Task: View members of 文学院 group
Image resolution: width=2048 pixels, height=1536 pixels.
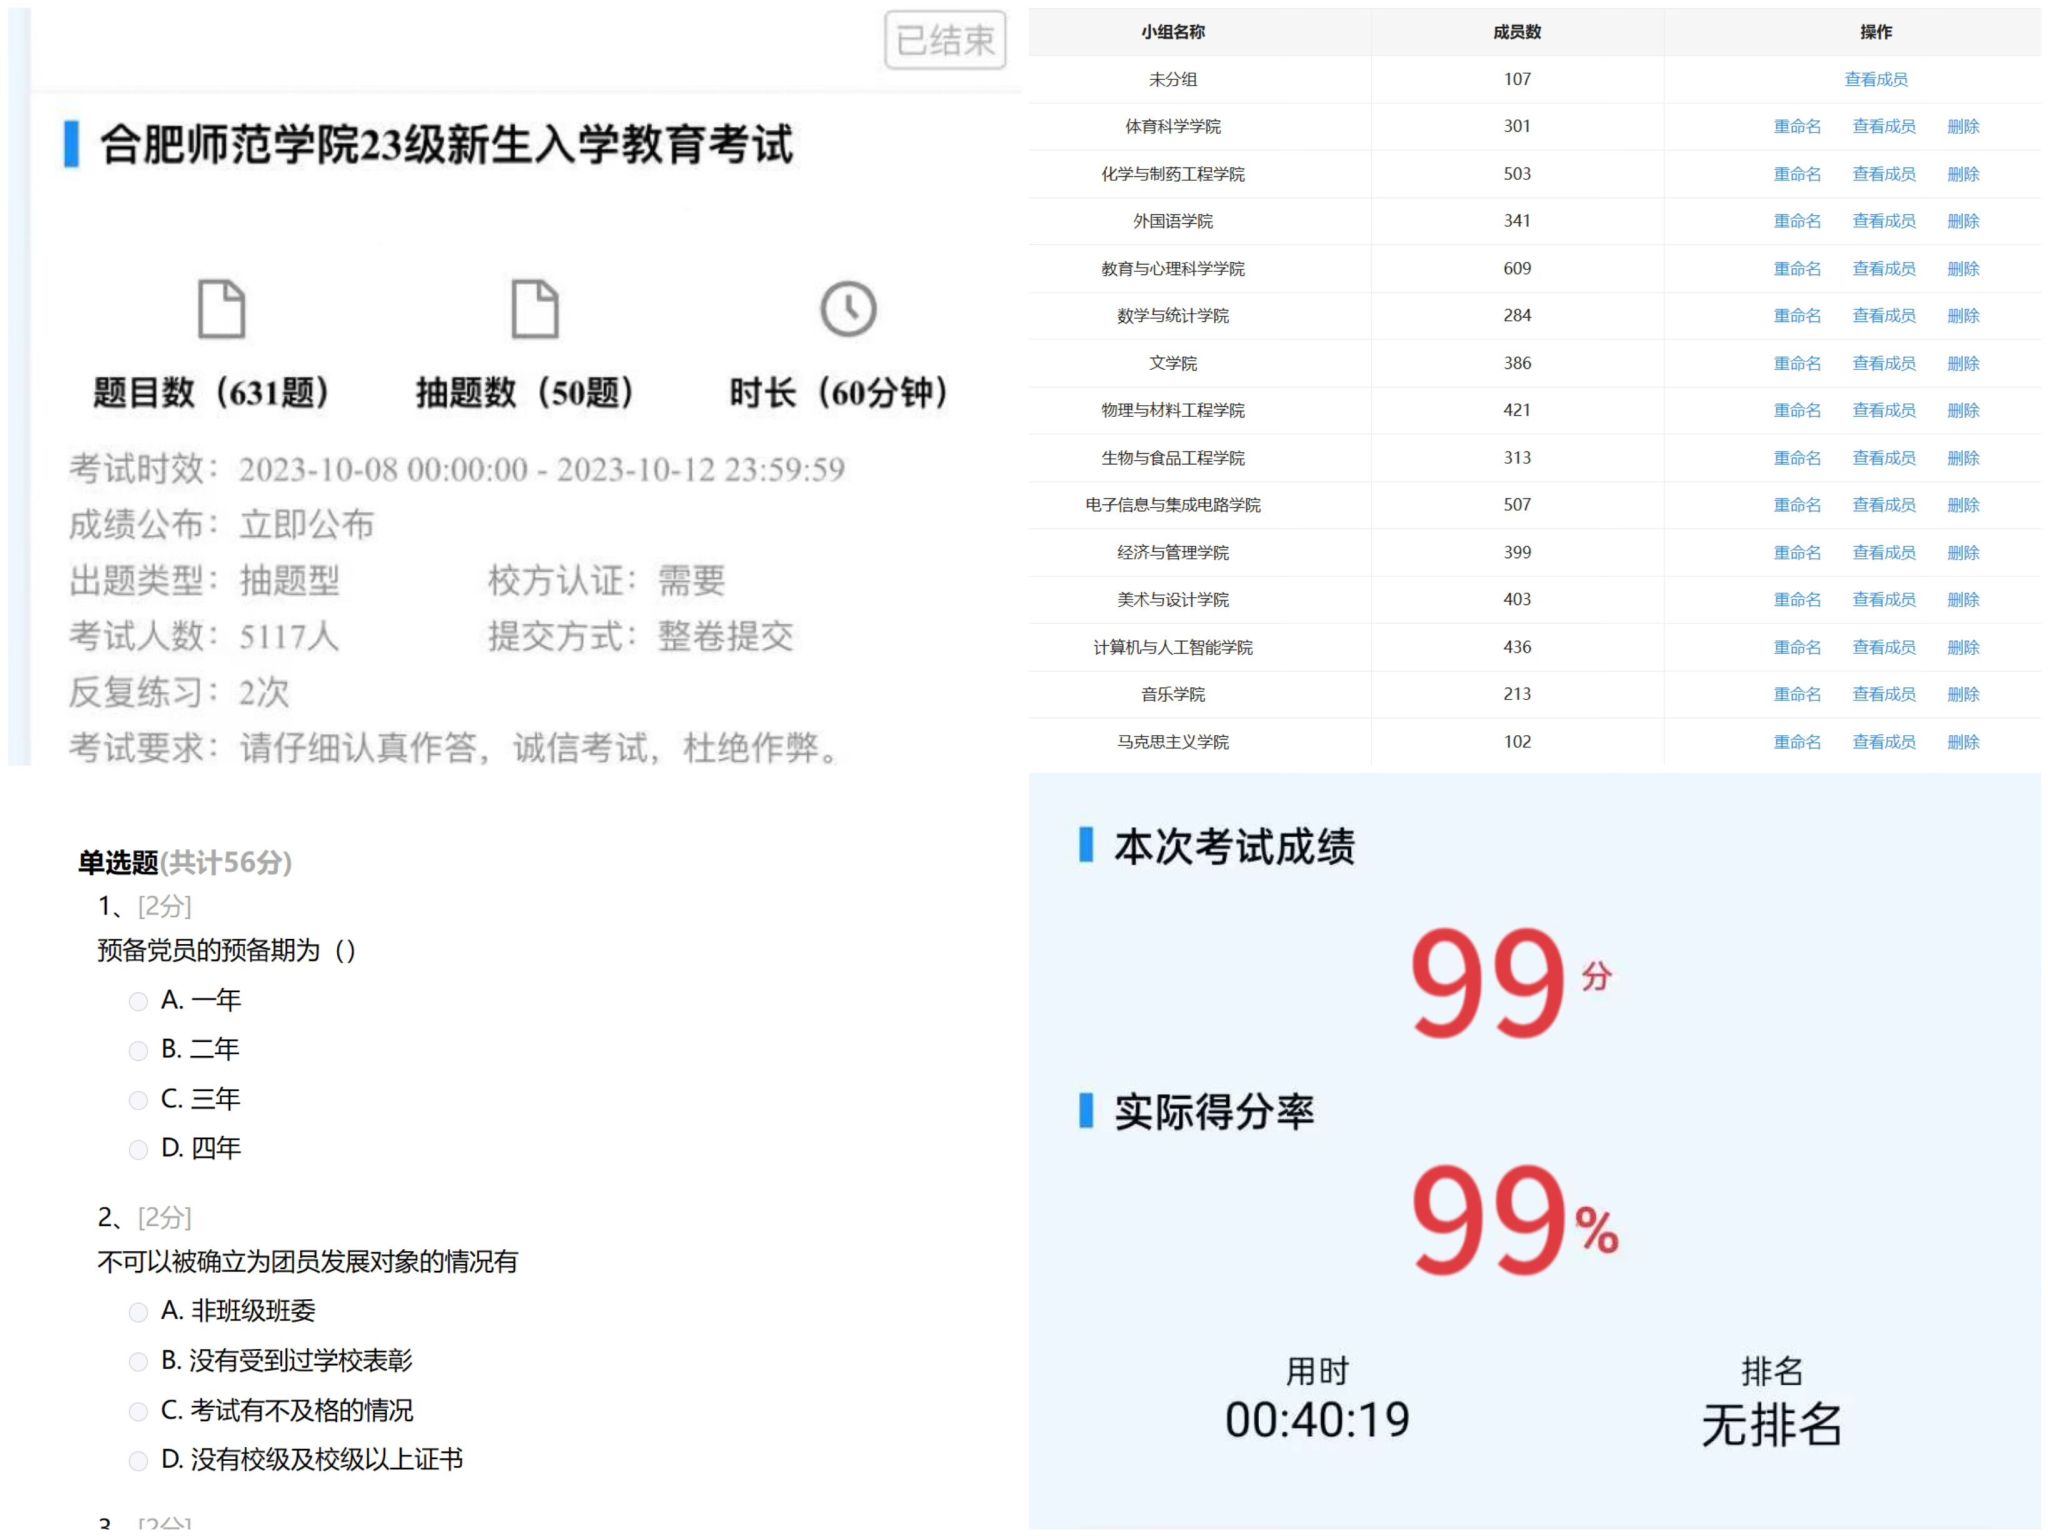Action: click(x=1883, y=363)
